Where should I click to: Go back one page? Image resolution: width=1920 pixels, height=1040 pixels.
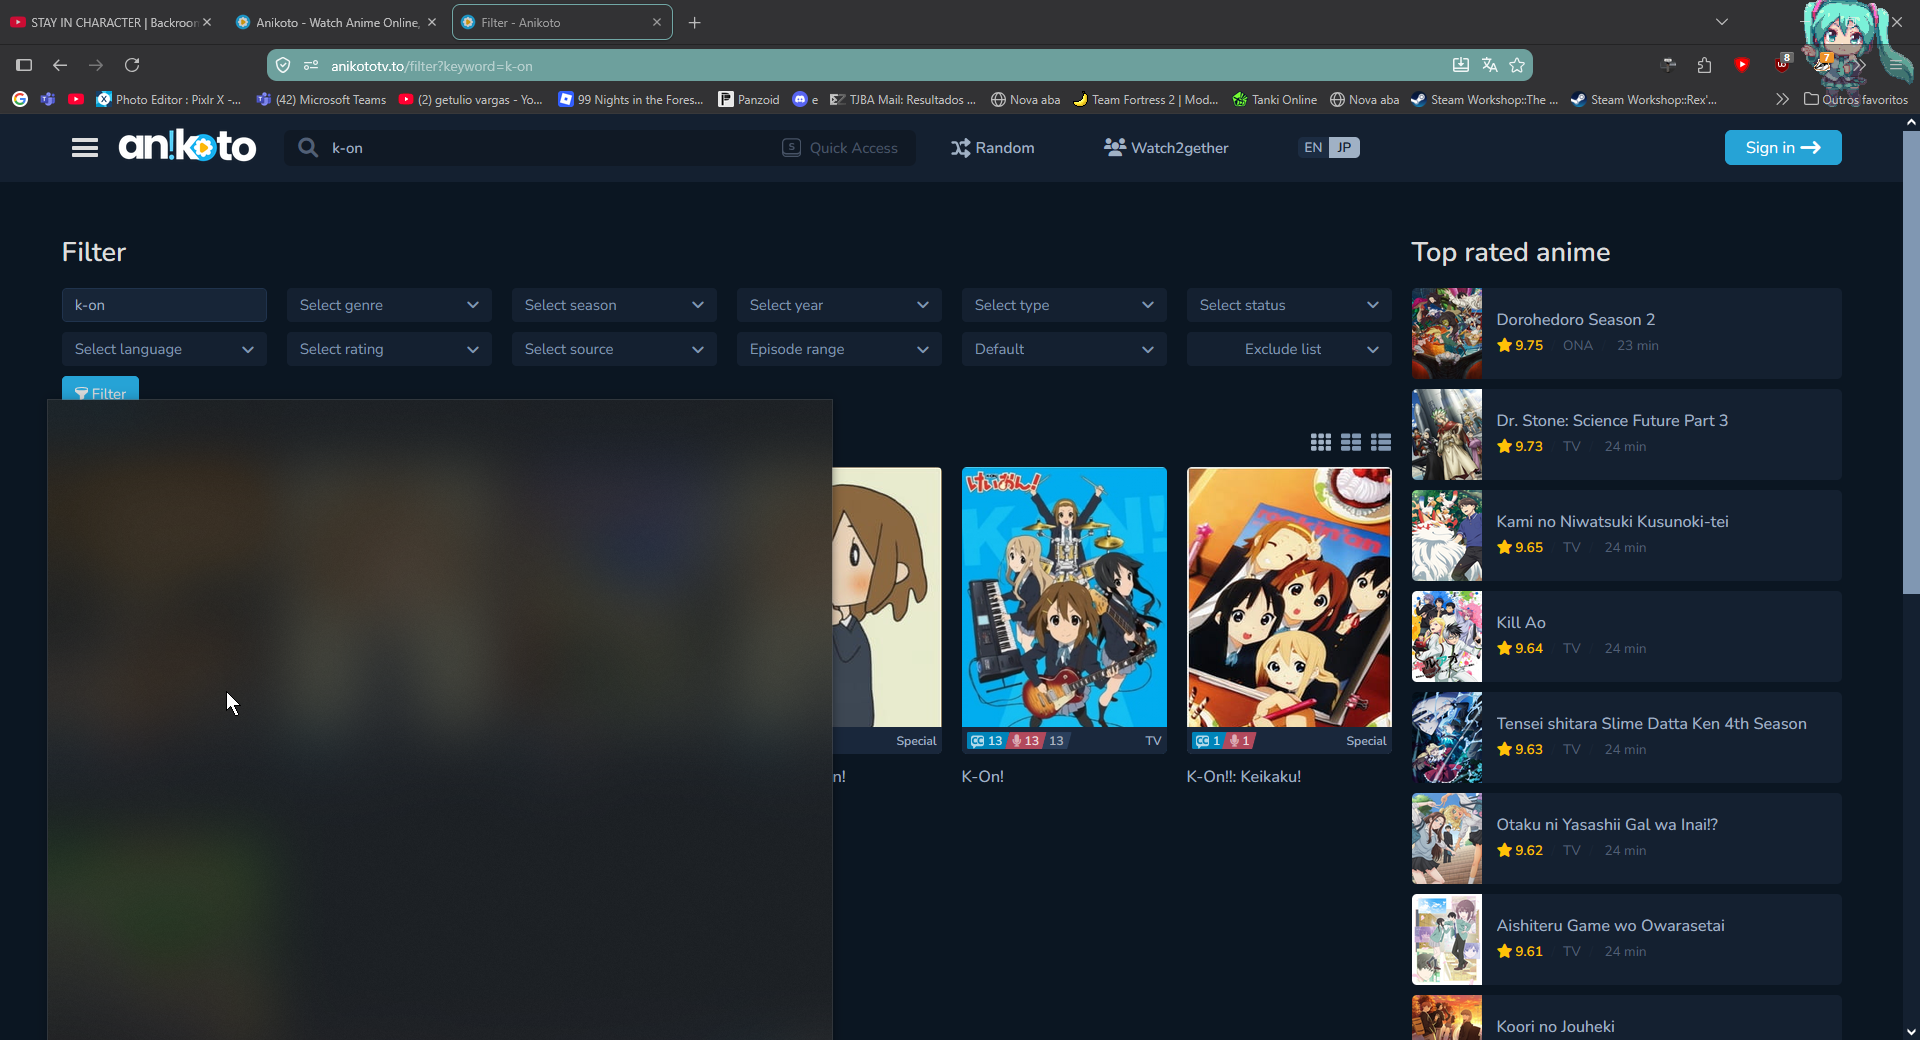coord(60,65)
